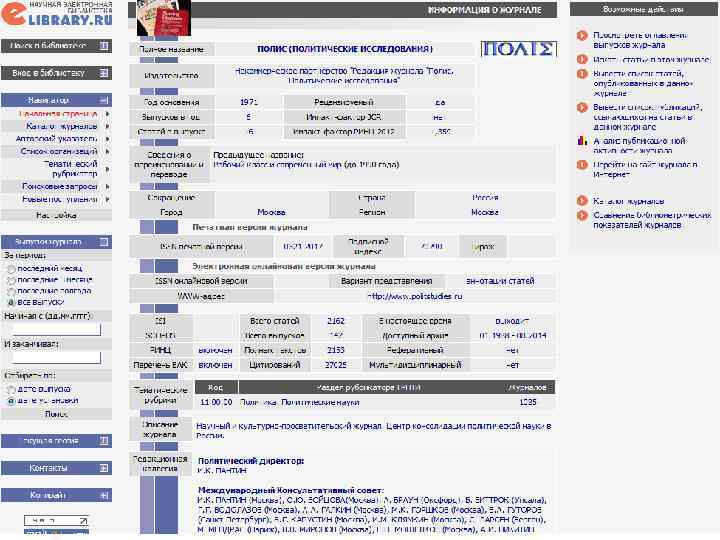720x540 pixels.
Task: Click arrow next to 'Новые поступления'
Action: [x=107, y=199]
